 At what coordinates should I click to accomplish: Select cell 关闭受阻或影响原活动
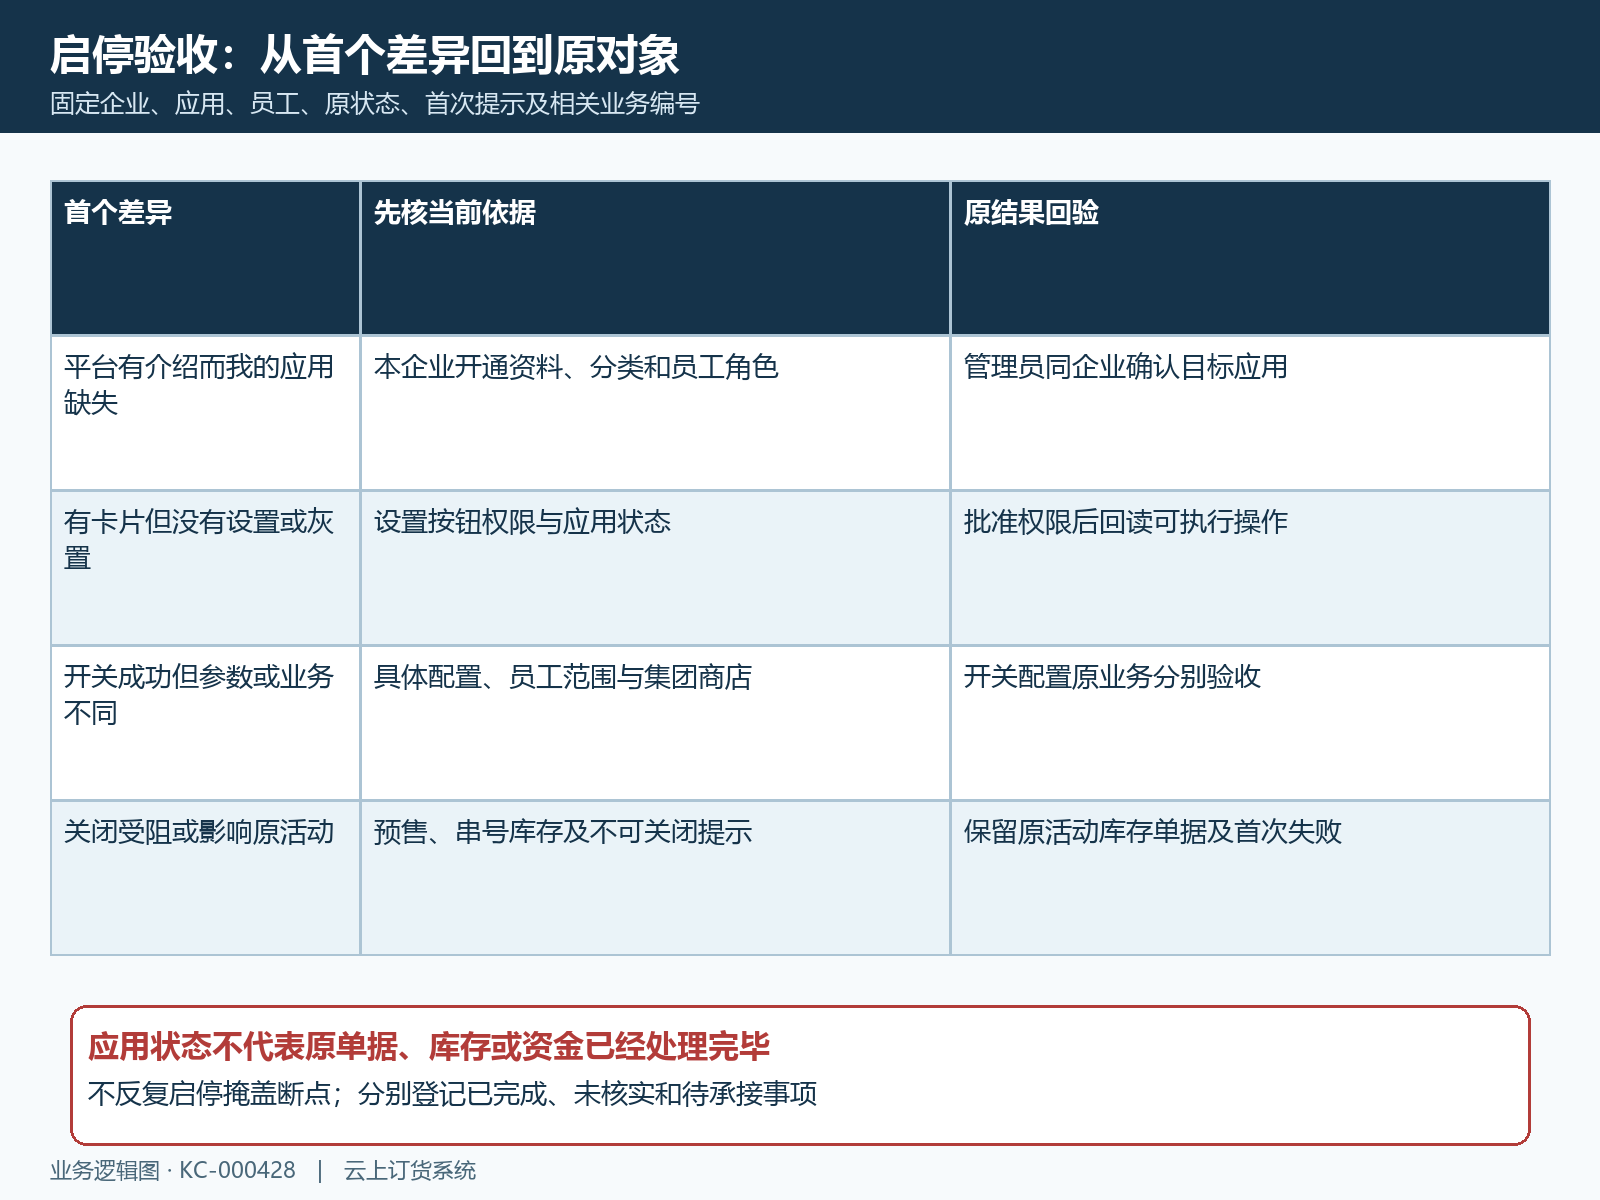pyautogui.click(x=205, y=878)
